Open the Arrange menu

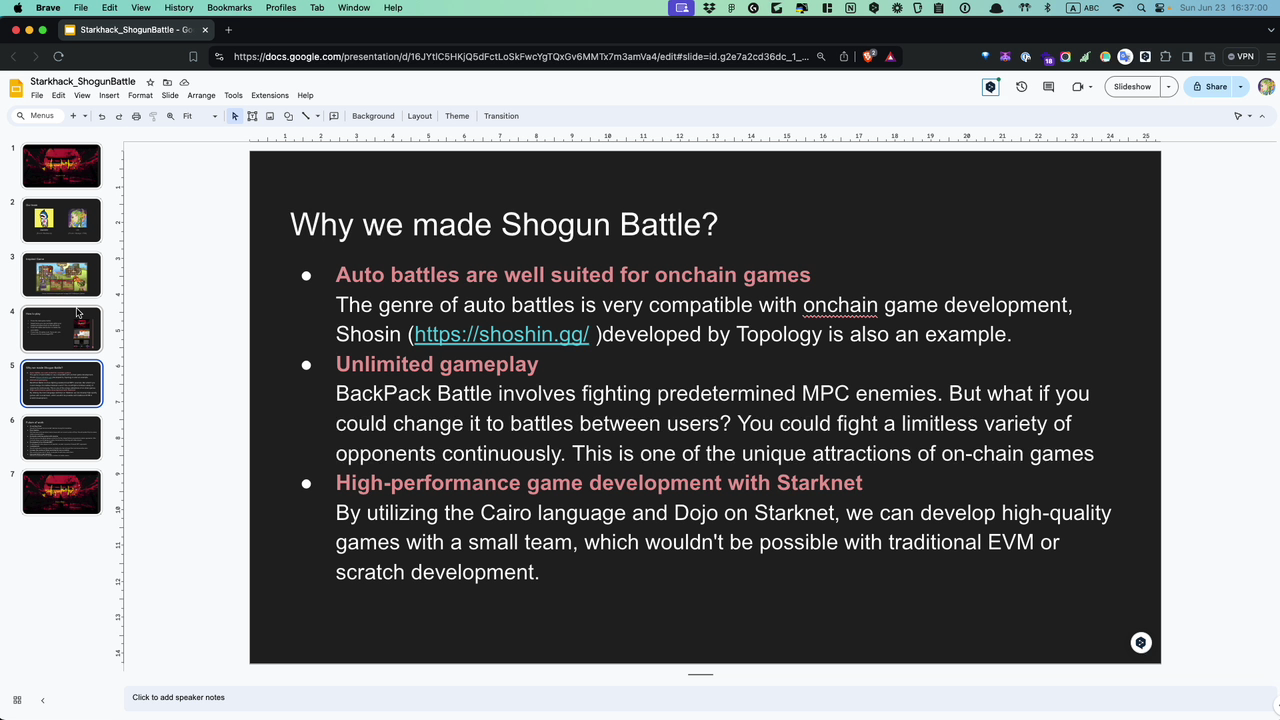[201, 95]
